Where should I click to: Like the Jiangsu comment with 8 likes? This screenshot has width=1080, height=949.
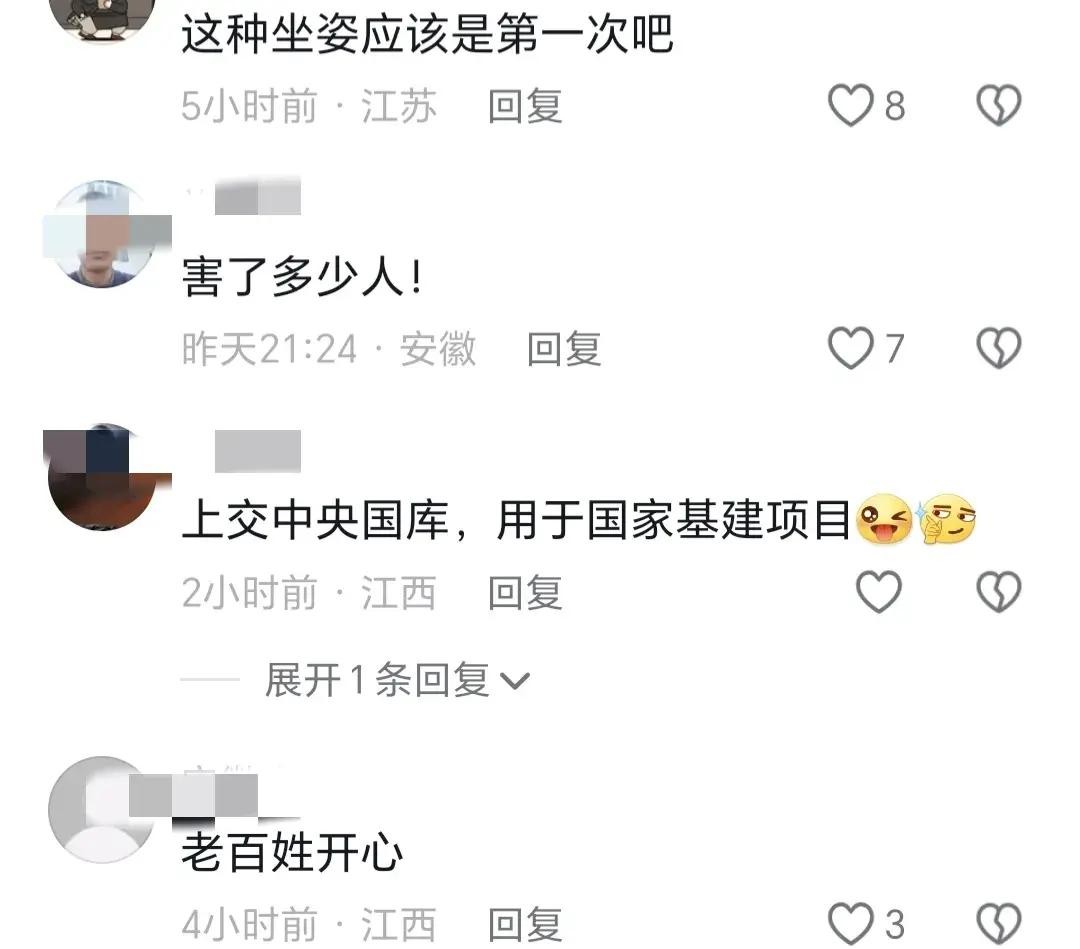coord(851,105)
